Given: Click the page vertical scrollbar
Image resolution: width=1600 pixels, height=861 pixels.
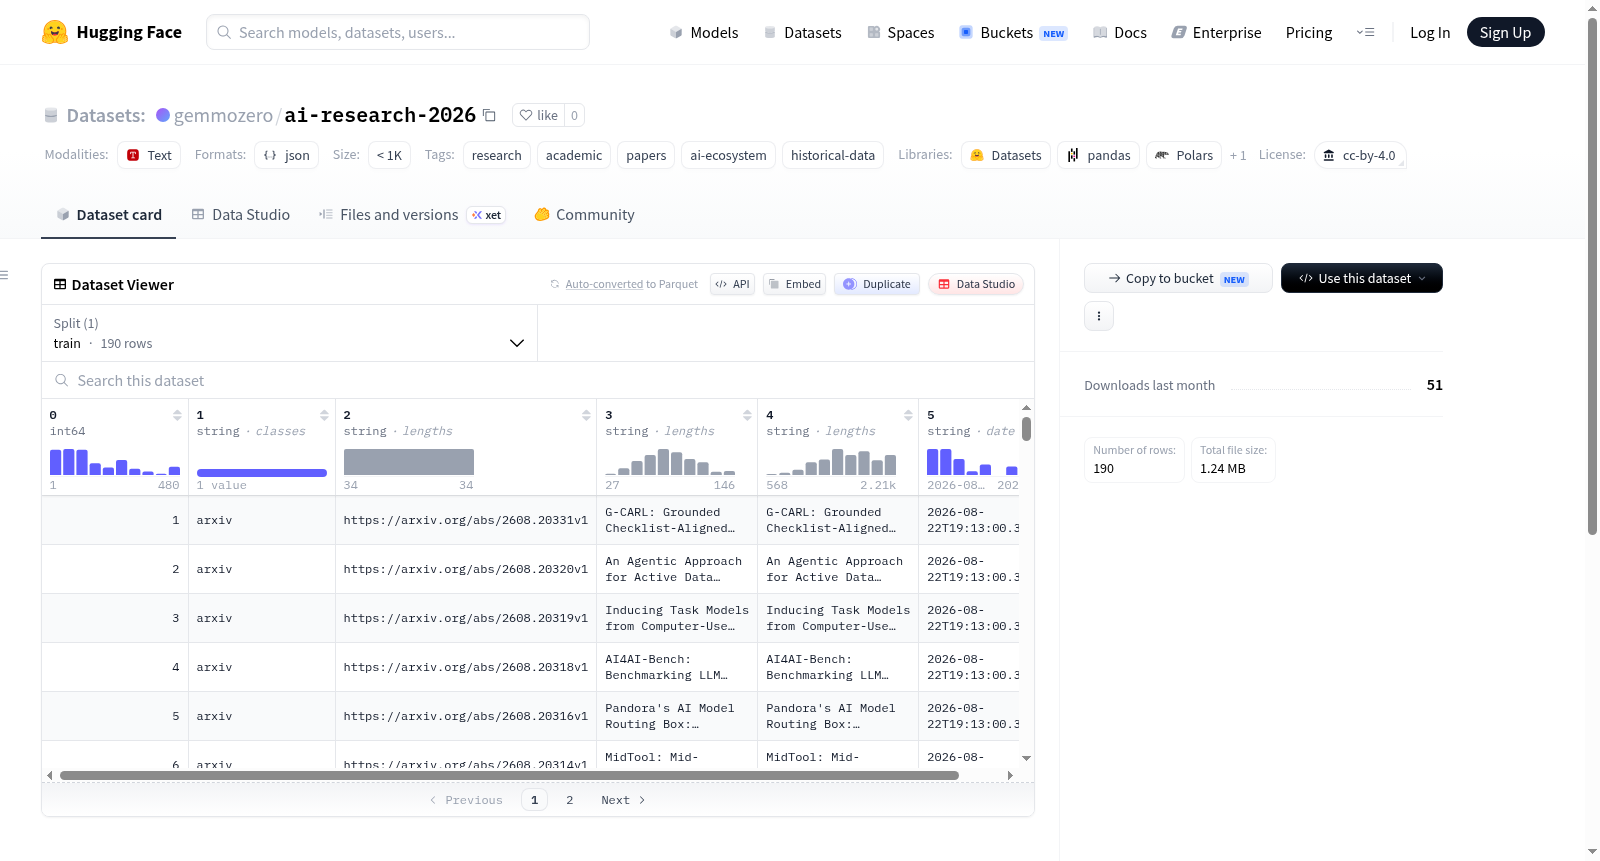Looking at the screenshot, I should coord(1592,275).
